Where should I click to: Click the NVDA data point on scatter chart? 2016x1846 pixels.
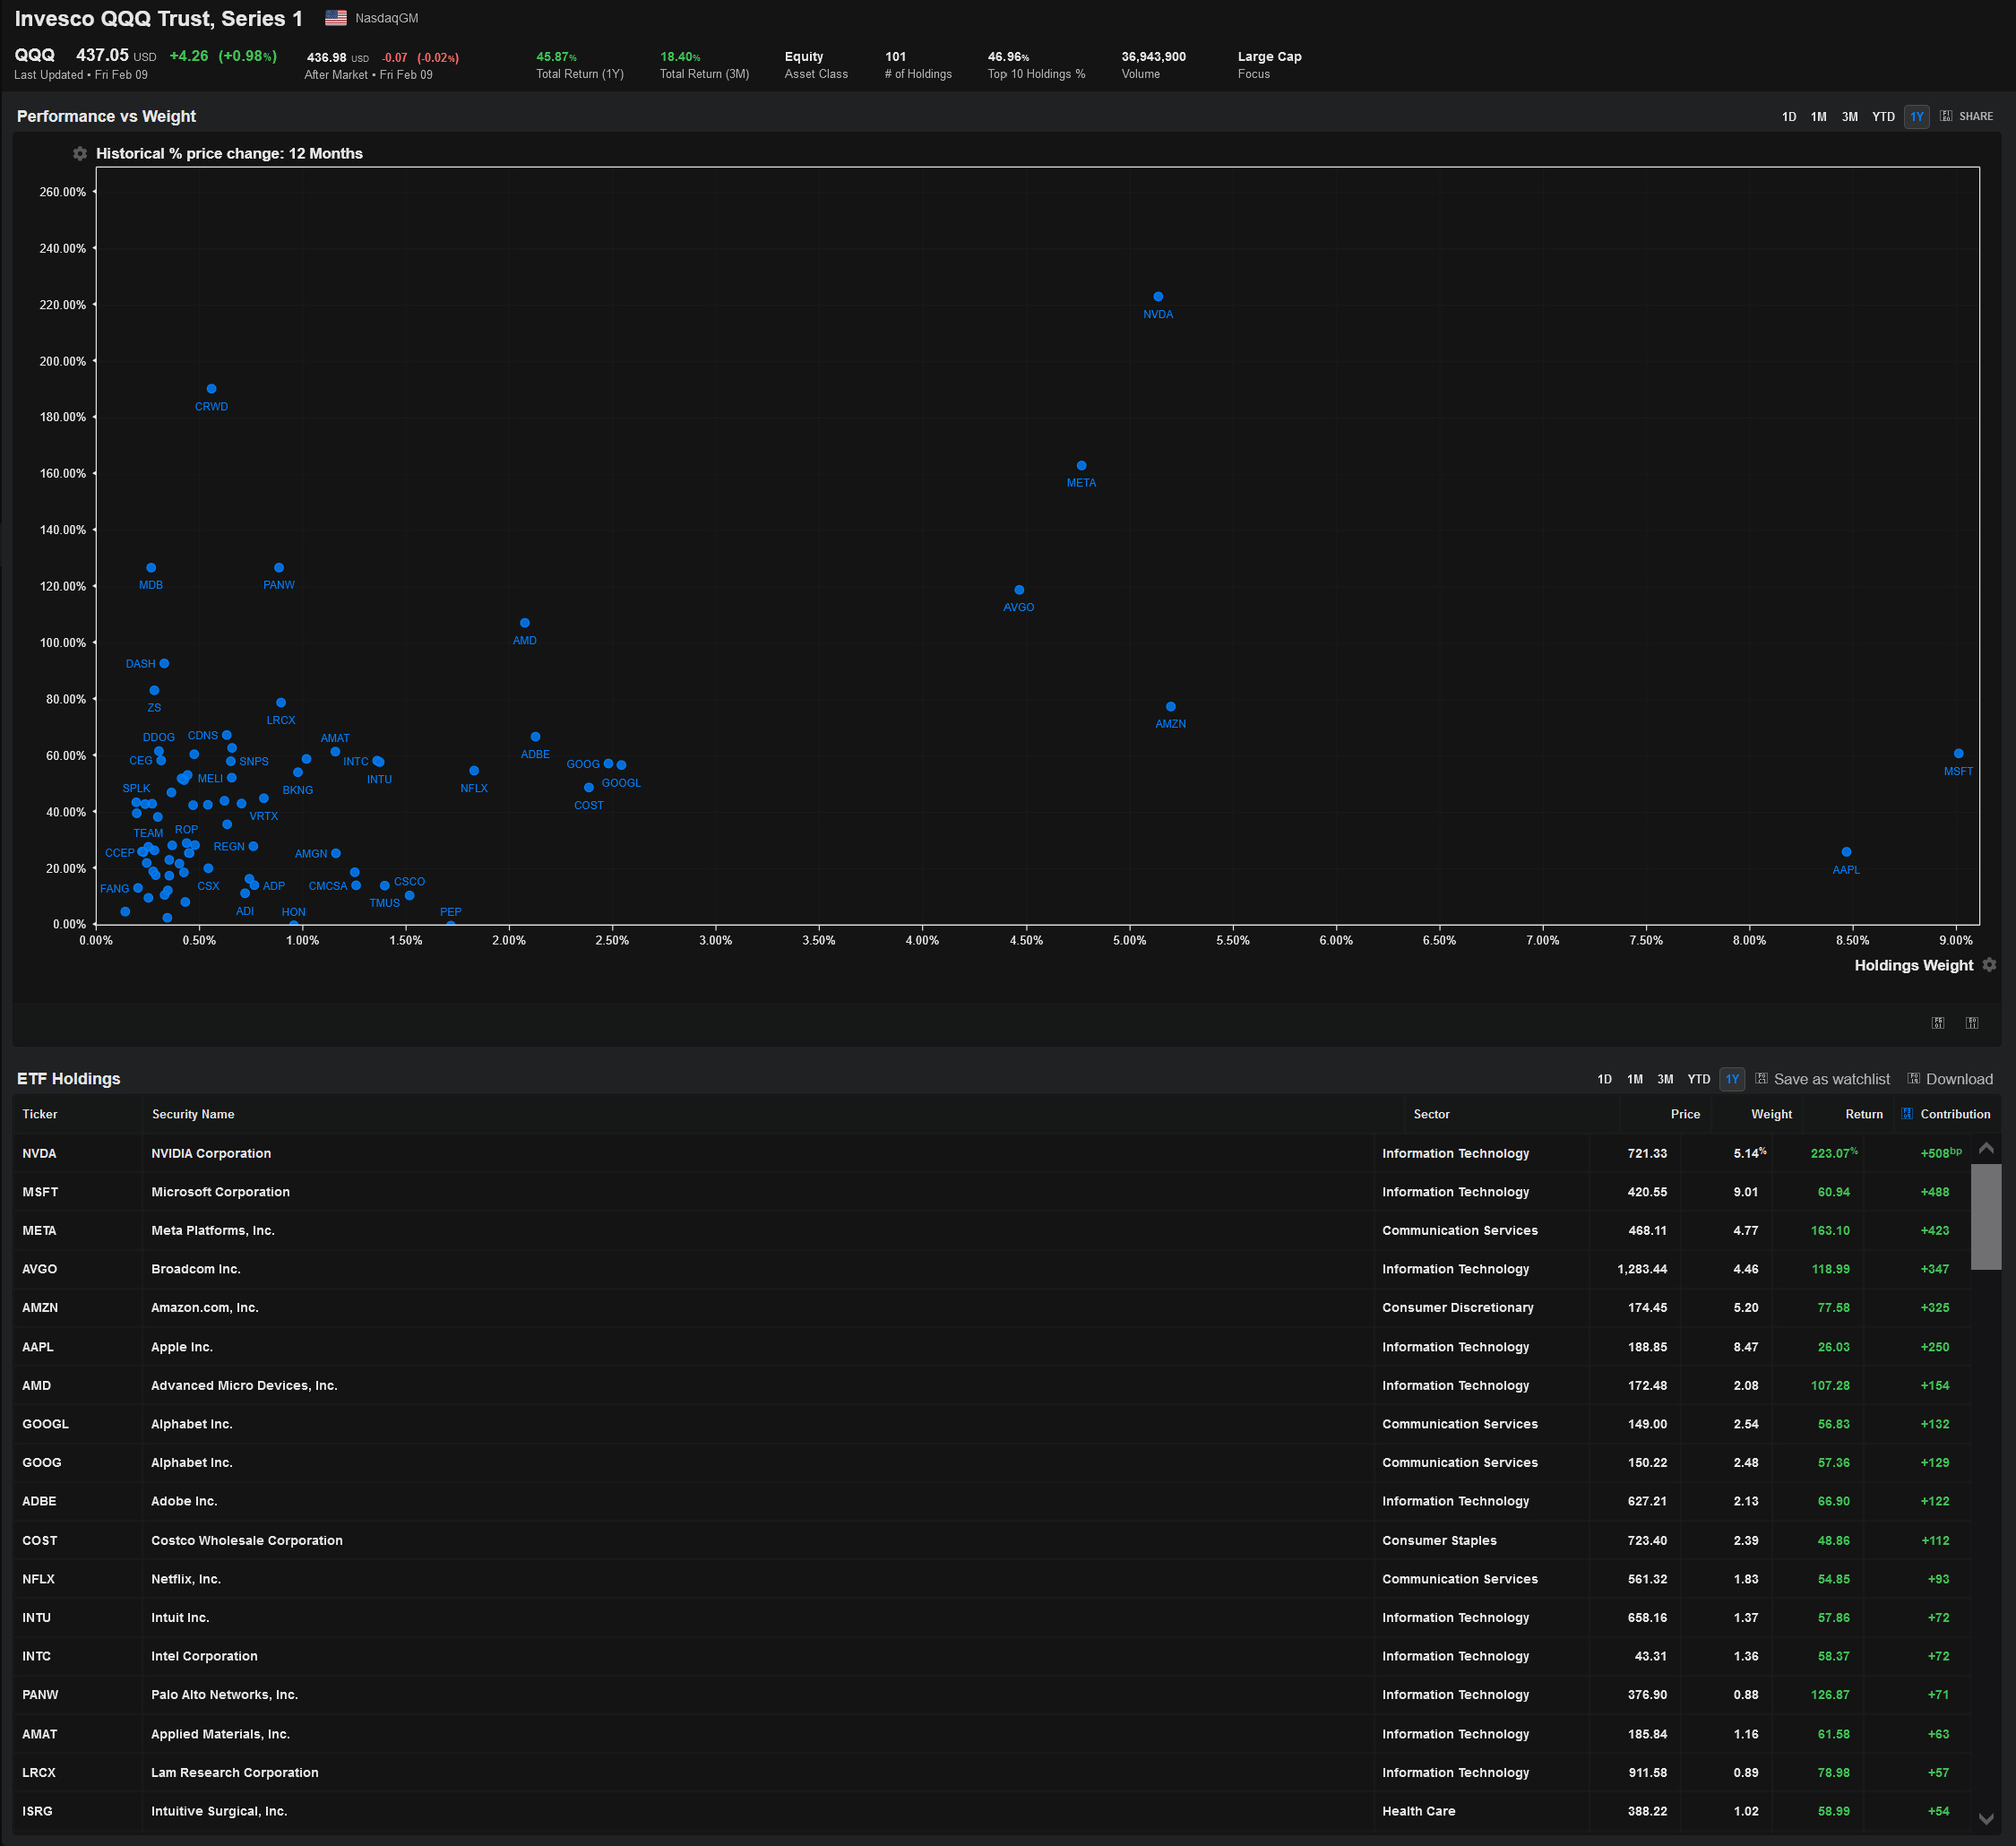1158,297
